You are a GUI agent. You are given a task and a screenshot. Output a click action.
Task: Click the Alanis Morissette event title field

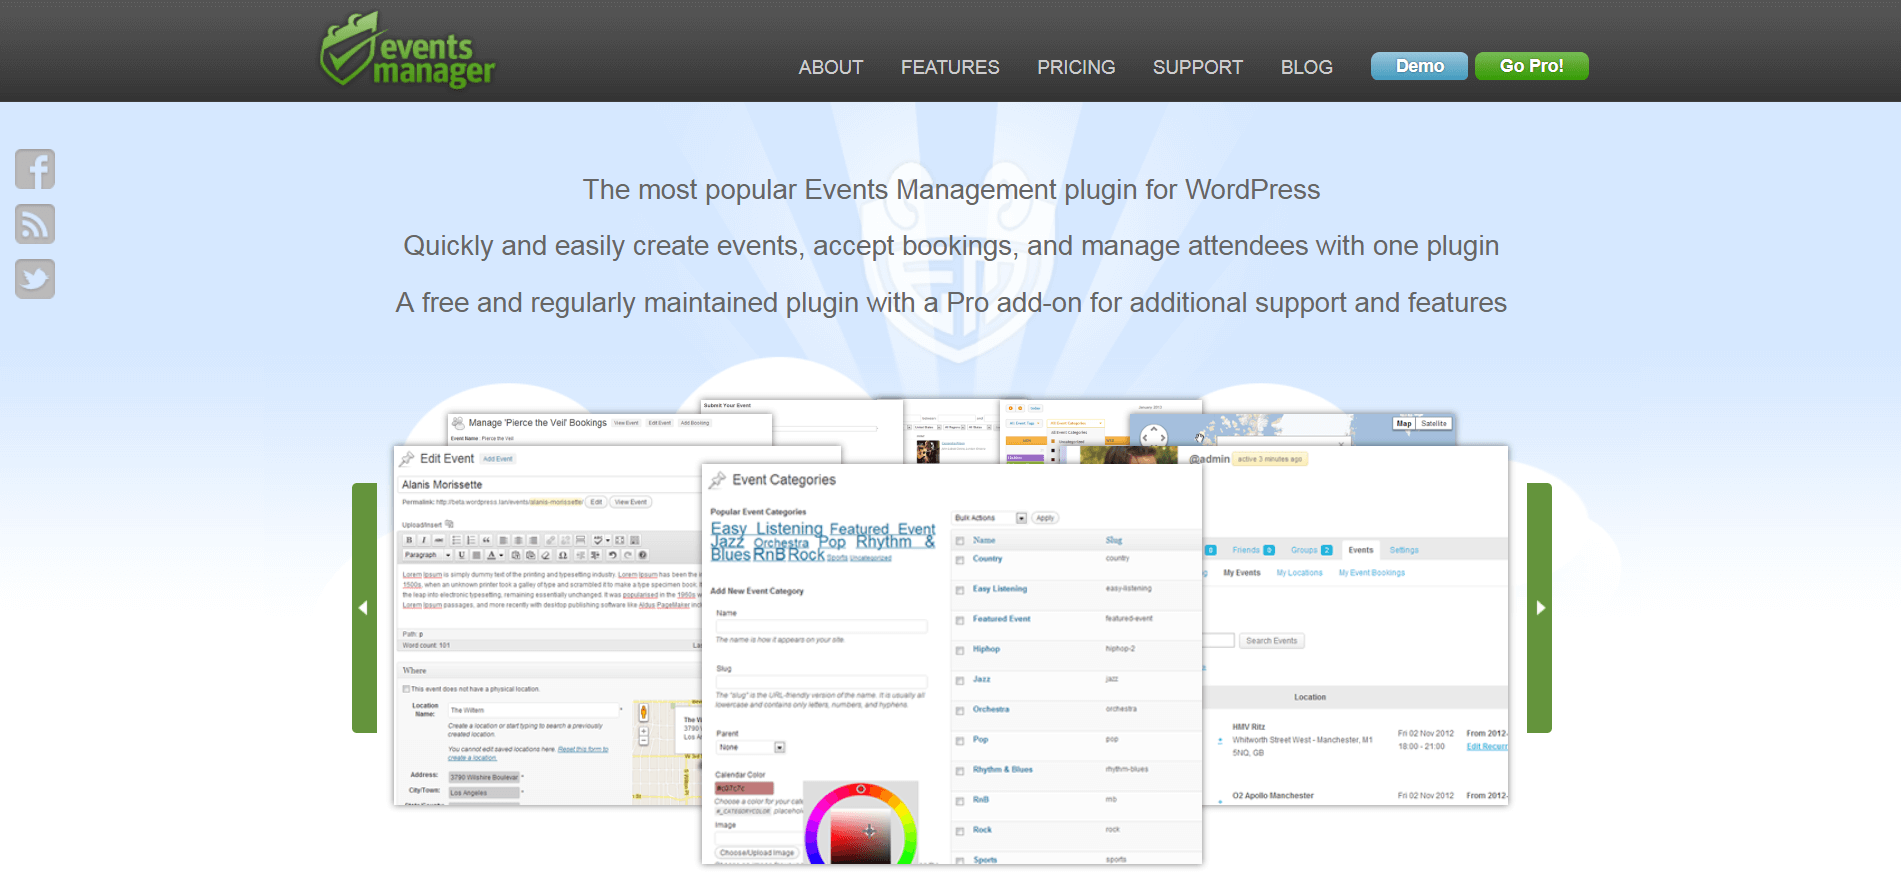point(548,485)
